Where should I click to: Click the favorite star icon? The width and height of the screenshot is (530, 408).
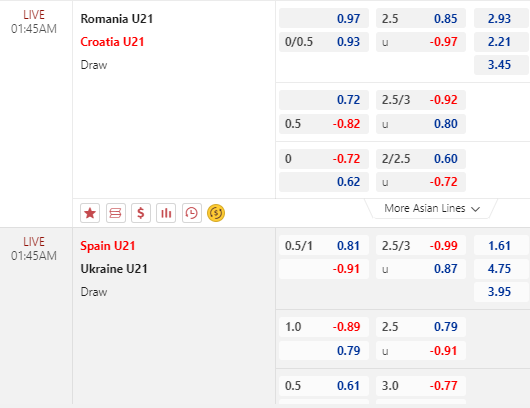90,213
